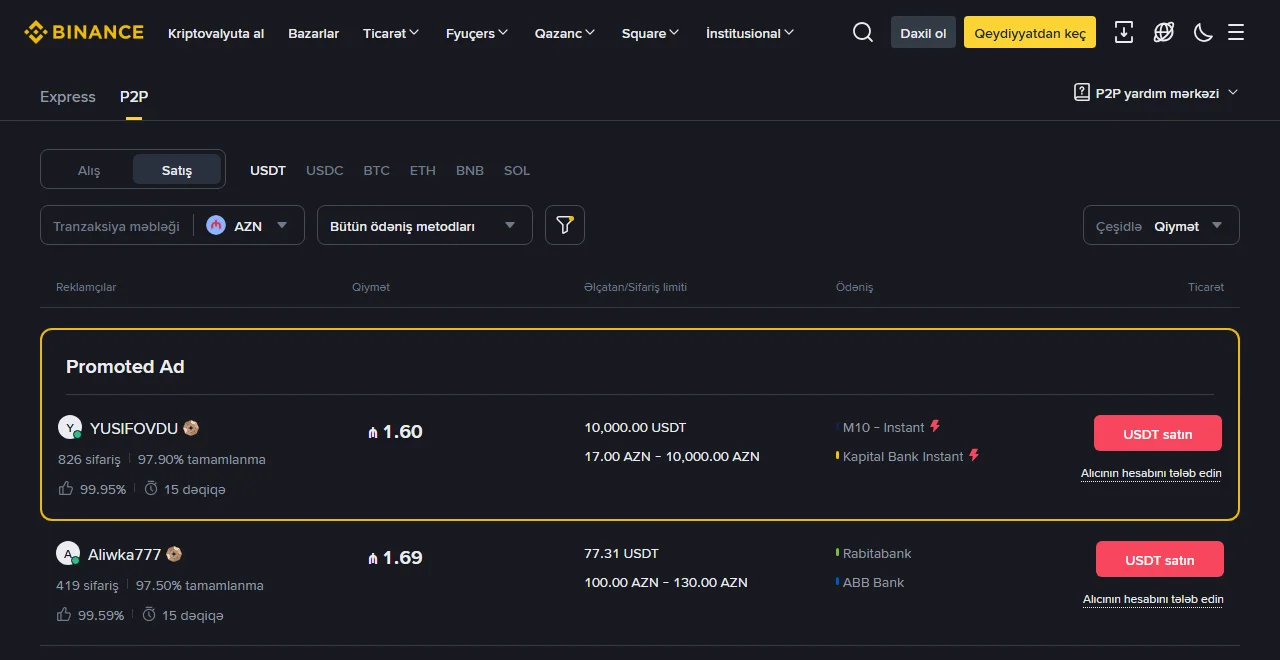Click the clock icon in Aliwka777 row
Screen dimensions: 1280x660
[x=149, y=615]
